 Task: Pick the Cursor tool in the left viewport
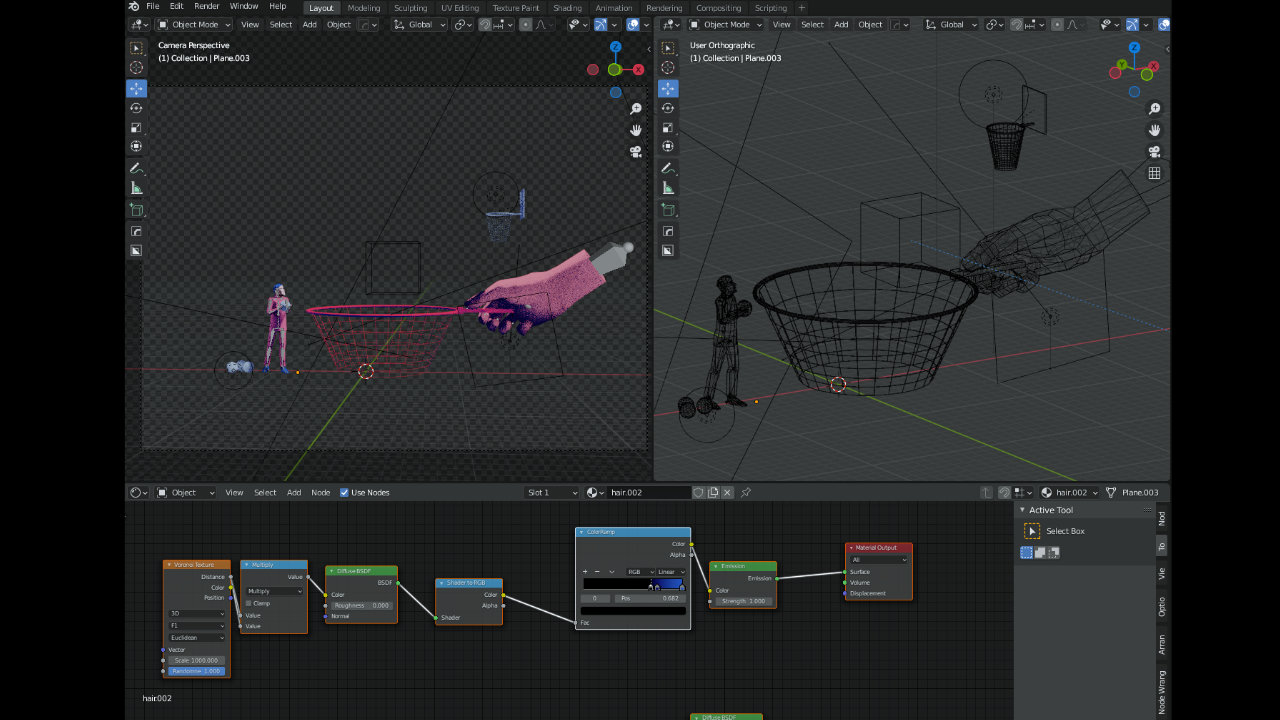coord(136,68)
